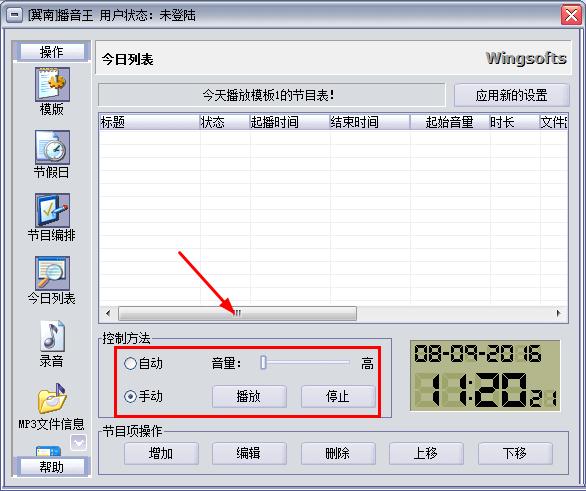Select the 手动 radio button
Screen dimensions: 586x491
coord(130,396)
